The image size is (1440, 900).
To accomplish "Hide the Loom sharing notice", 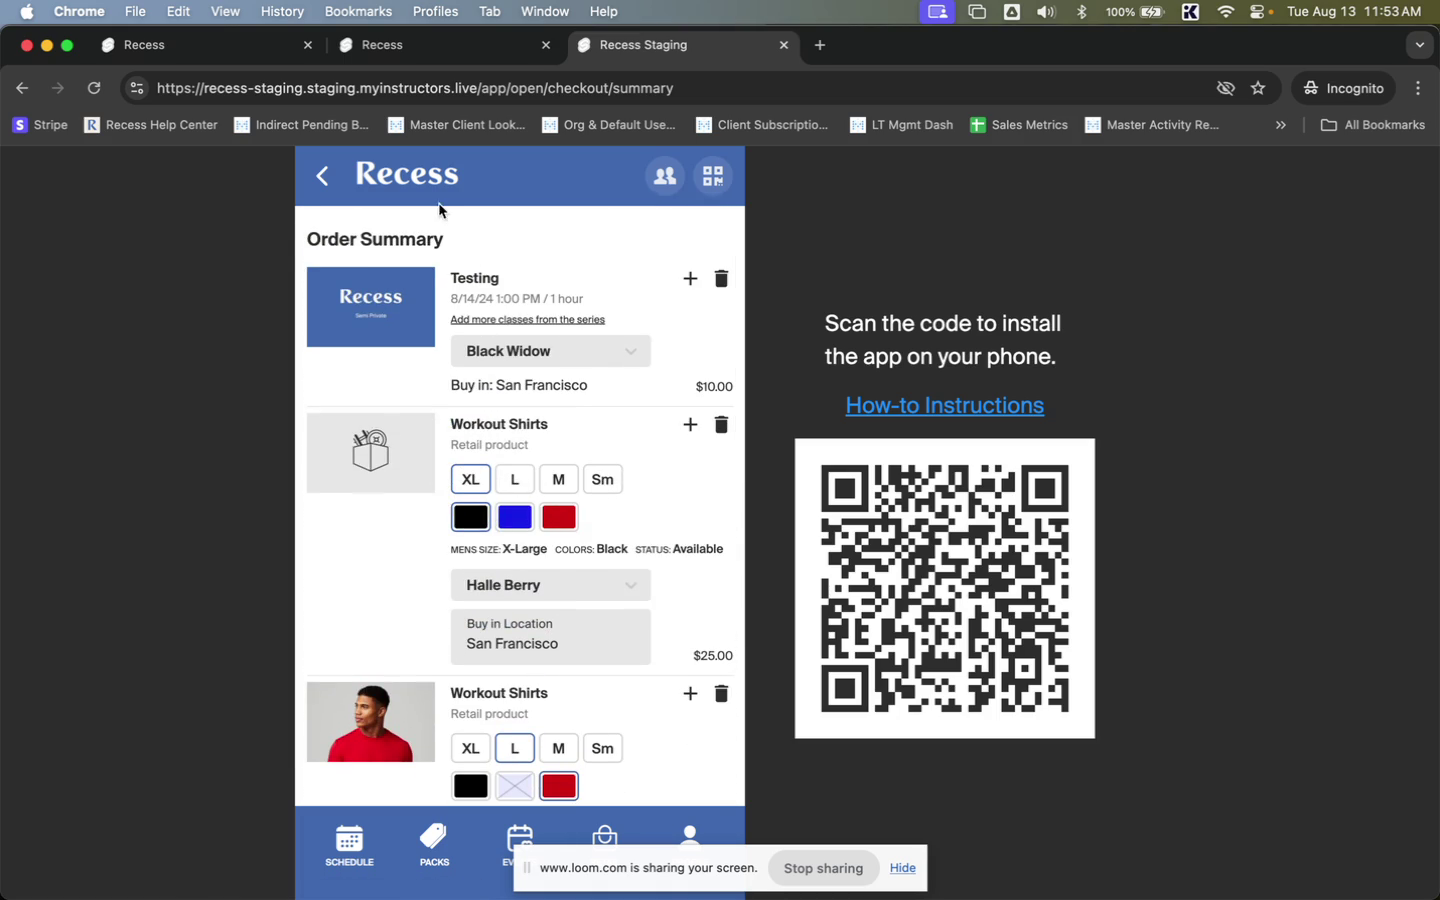I will (903, 868).
